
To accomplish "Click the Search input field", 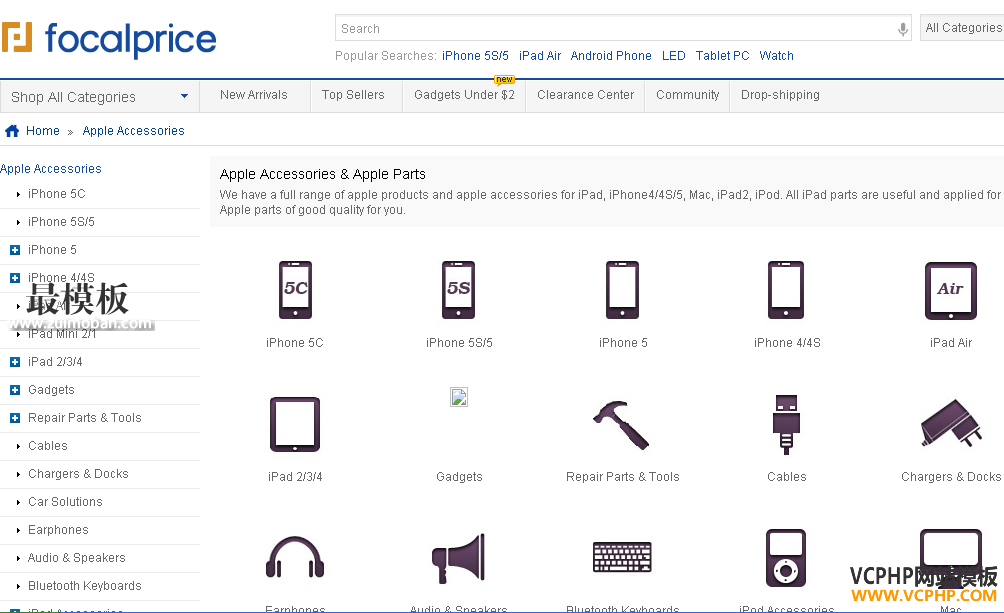I will [623, 28].
